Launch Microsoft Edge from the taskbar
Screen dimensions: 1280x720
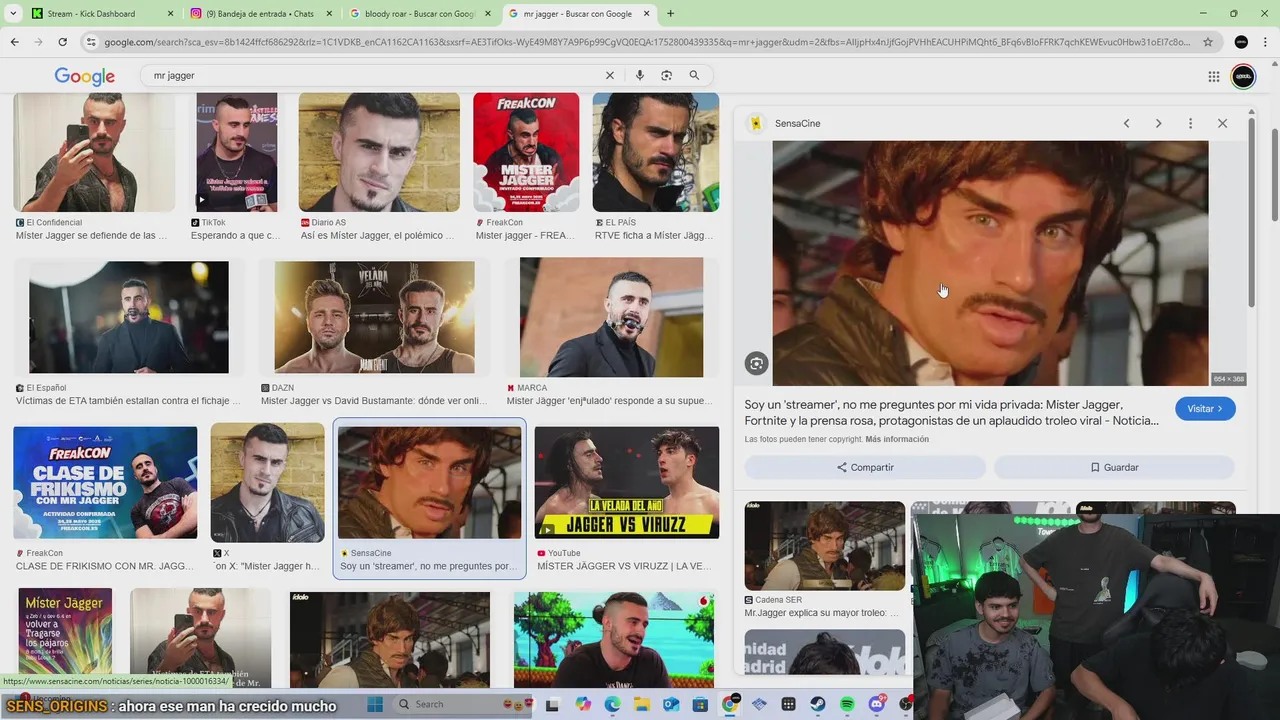[612, 705]
